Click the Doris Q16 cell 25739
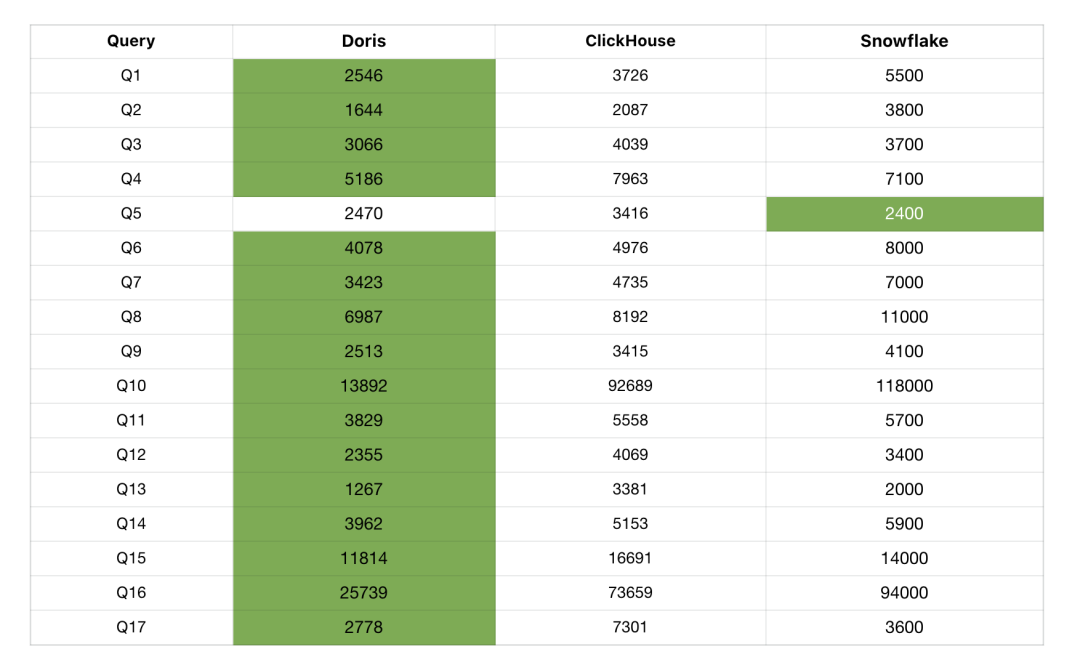Screen dimensions: 1080x665 [364, 592]
